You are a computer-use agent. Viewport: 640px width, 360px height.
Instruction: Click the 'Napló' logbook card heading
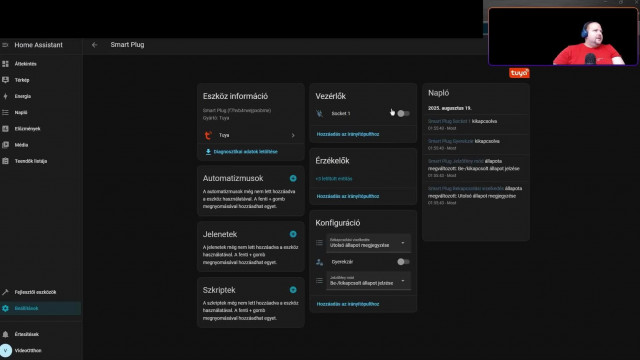438,93
